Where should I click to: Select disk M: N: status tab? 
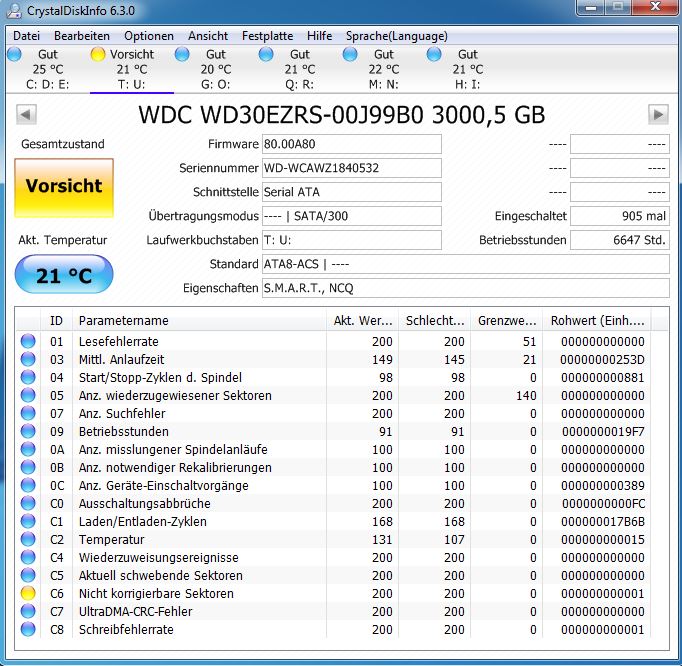point(383,69)
